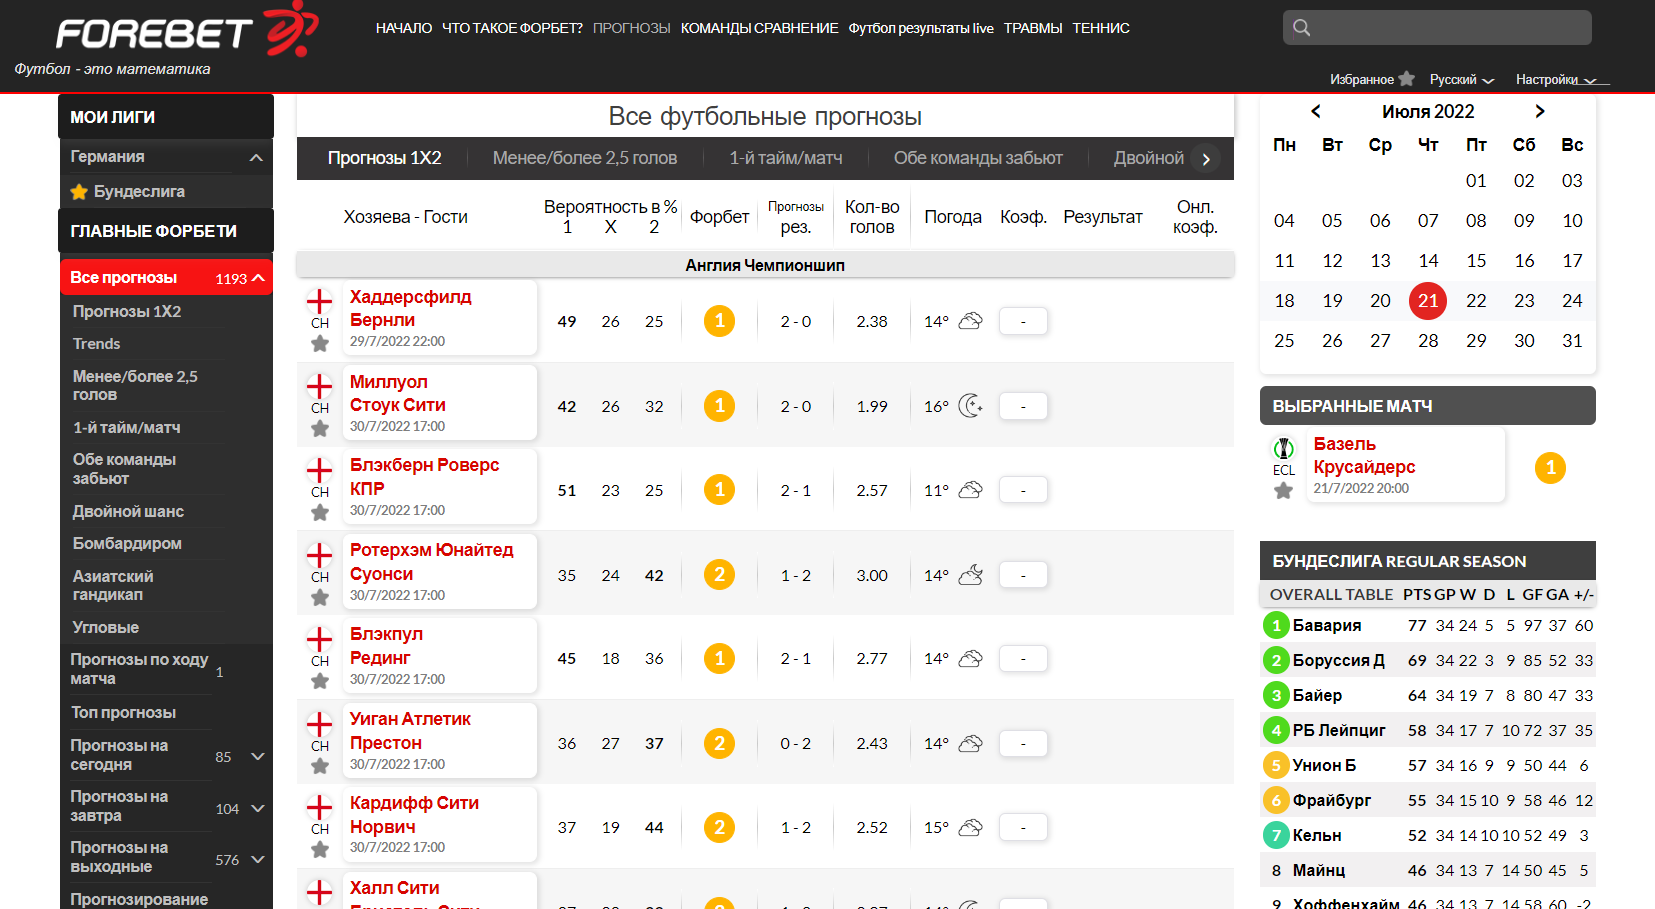
Task: Click the orange prediction circle for Хаддерсфилд
Action: click(x=719, y=321)
